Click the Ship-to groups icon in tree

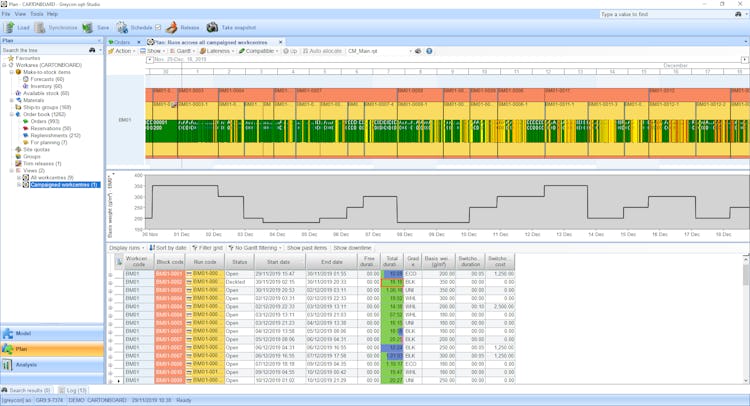coord(18,107)
